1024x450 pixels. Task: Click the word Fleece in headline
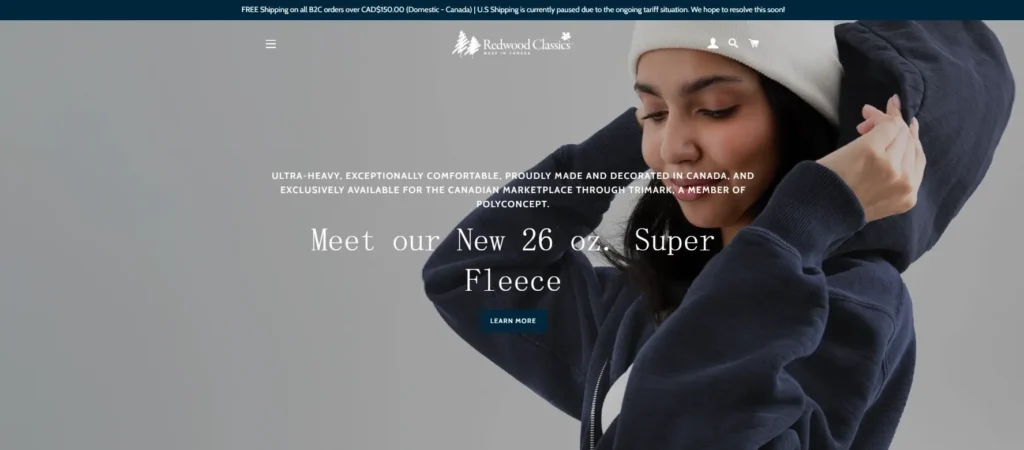pyautogui.click(x=513, y=281)
